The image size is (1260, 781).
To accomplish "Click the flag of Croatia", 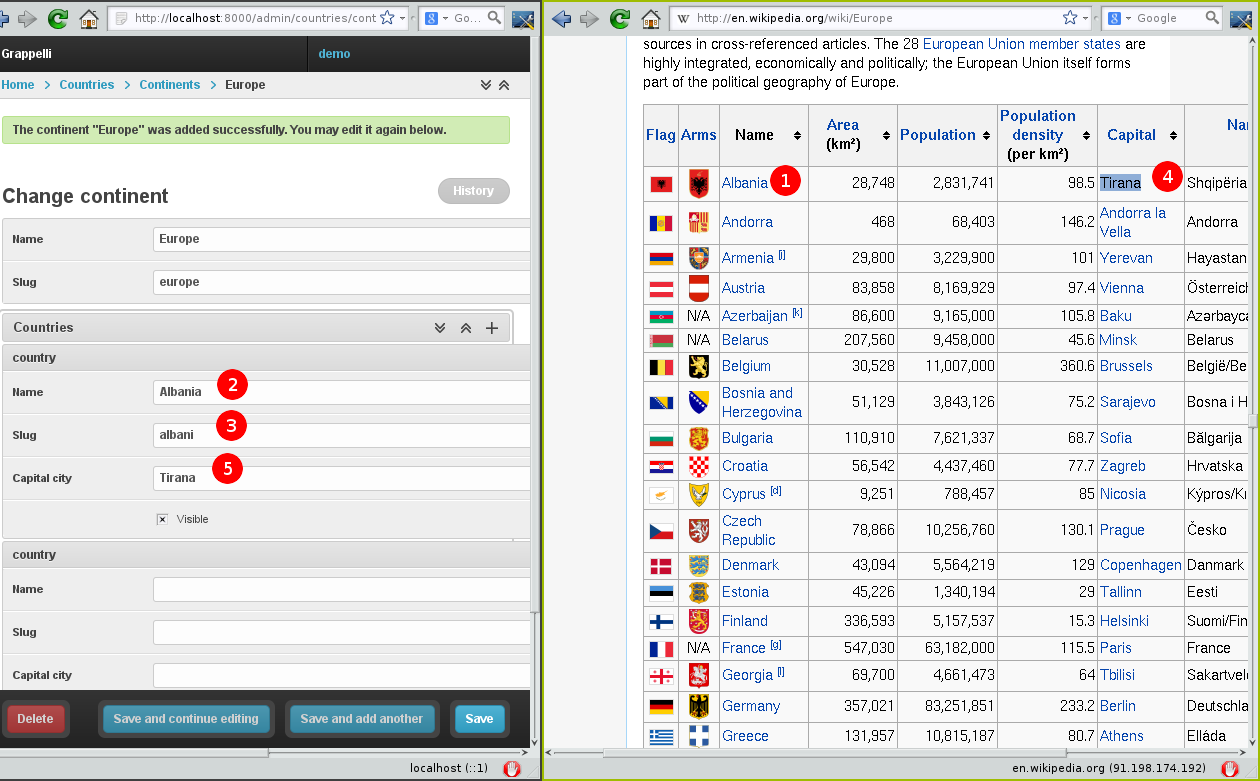I will [661, 466].
